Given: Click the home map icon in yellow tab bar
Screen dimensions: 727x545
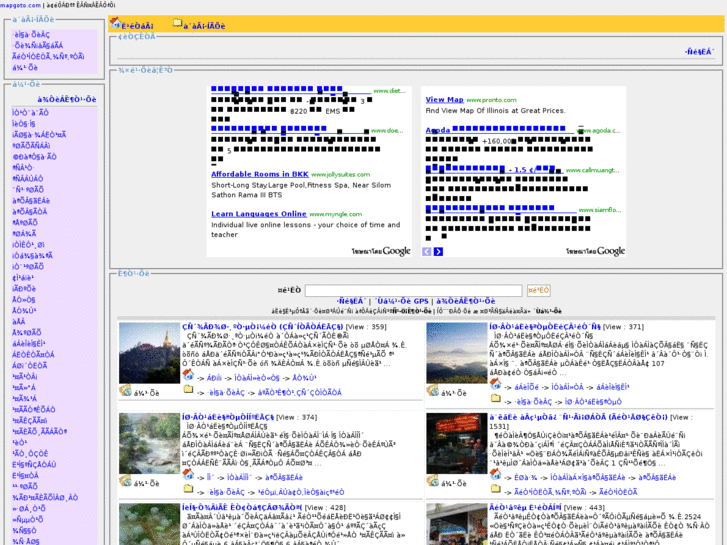Looking at the screenshot, I should [113, 23].
